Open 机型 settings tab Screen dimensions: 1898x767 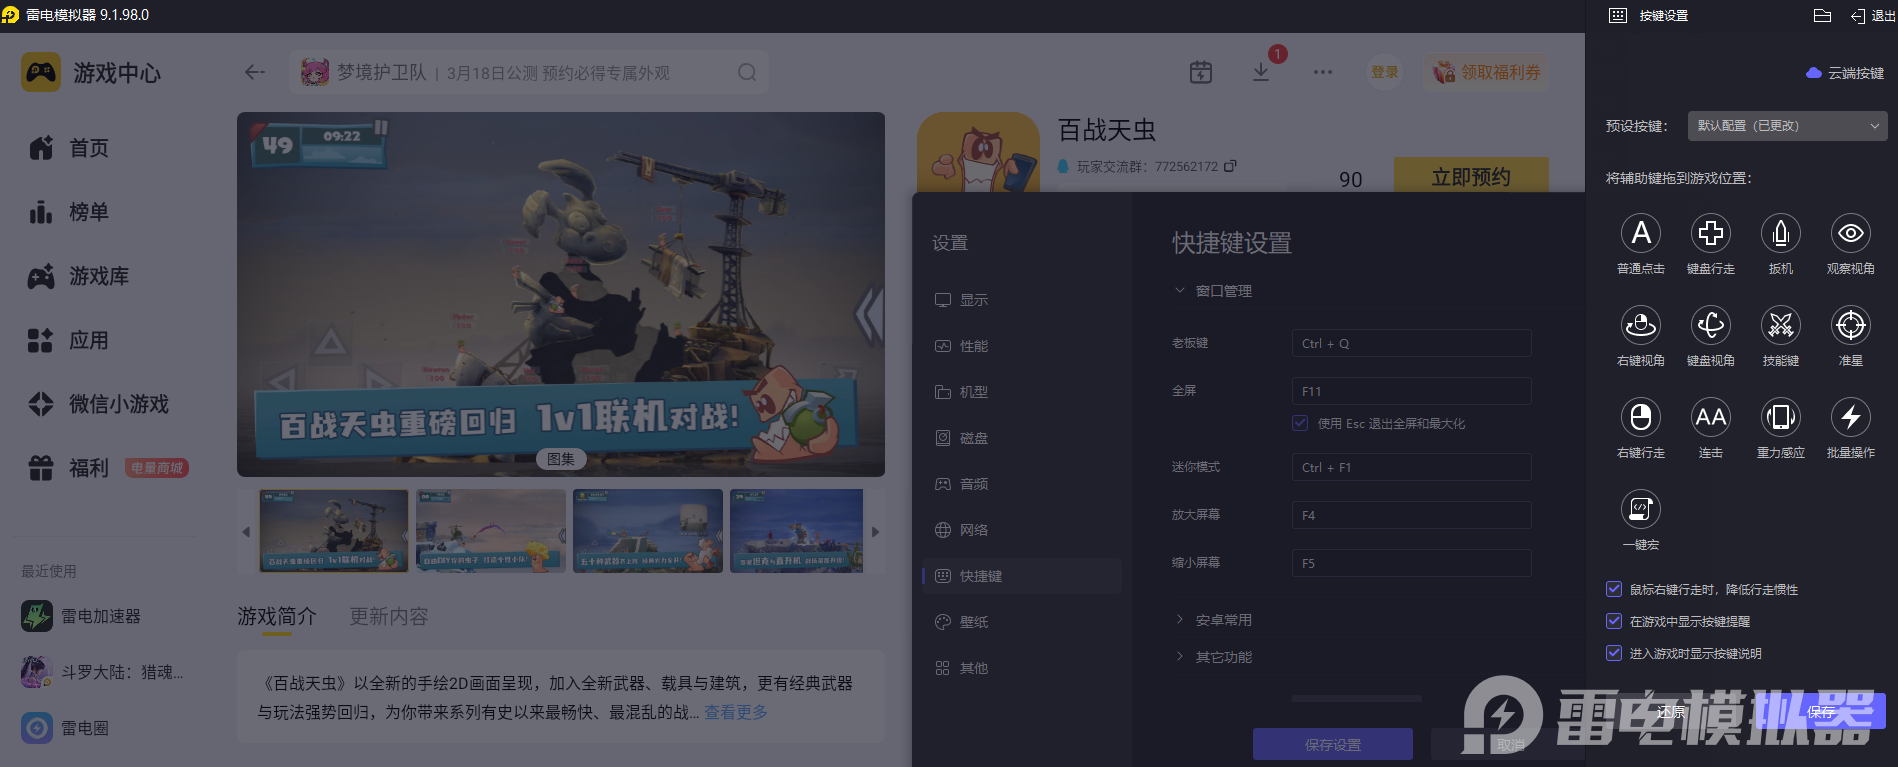(1022, 392)
